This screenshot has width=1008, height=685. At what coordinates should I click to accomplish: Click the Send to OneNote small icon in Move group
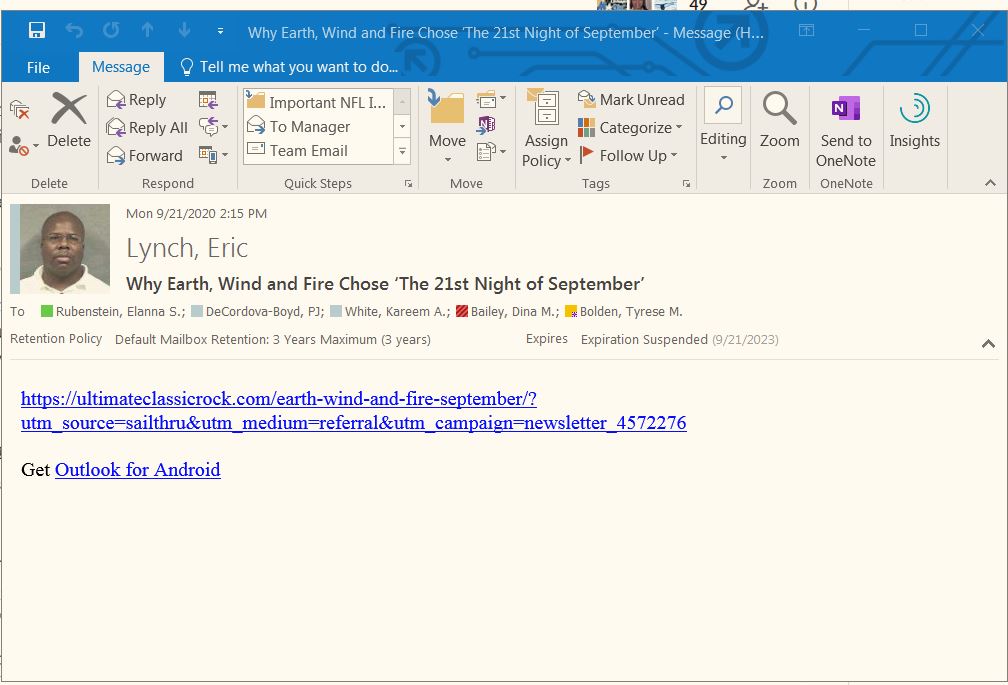click(487, 125)
